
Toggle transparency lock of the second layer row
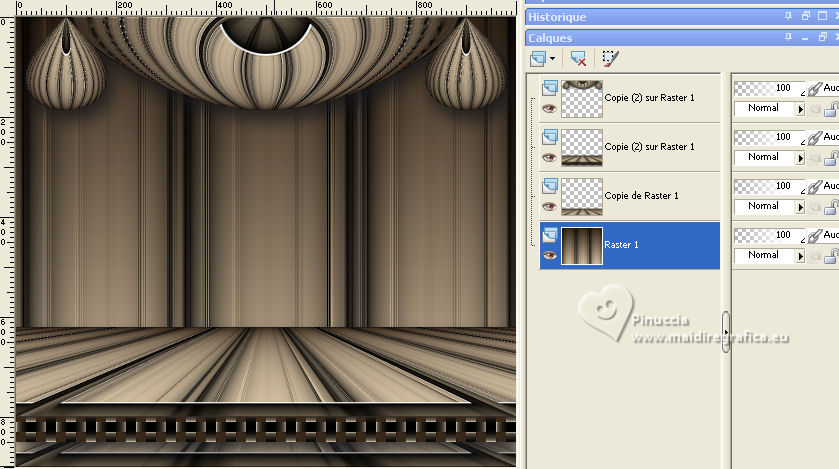[x=831, y=159]
